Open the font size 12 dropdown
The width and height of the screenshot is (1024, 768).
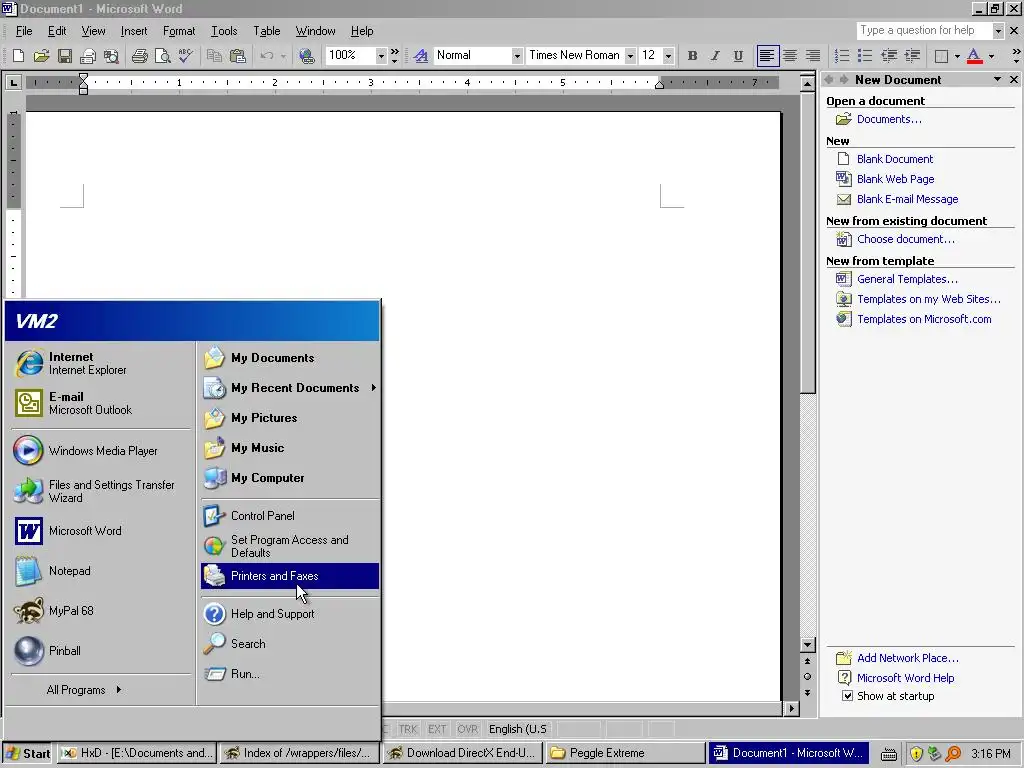pyautogui.click(x=667, y=56)
